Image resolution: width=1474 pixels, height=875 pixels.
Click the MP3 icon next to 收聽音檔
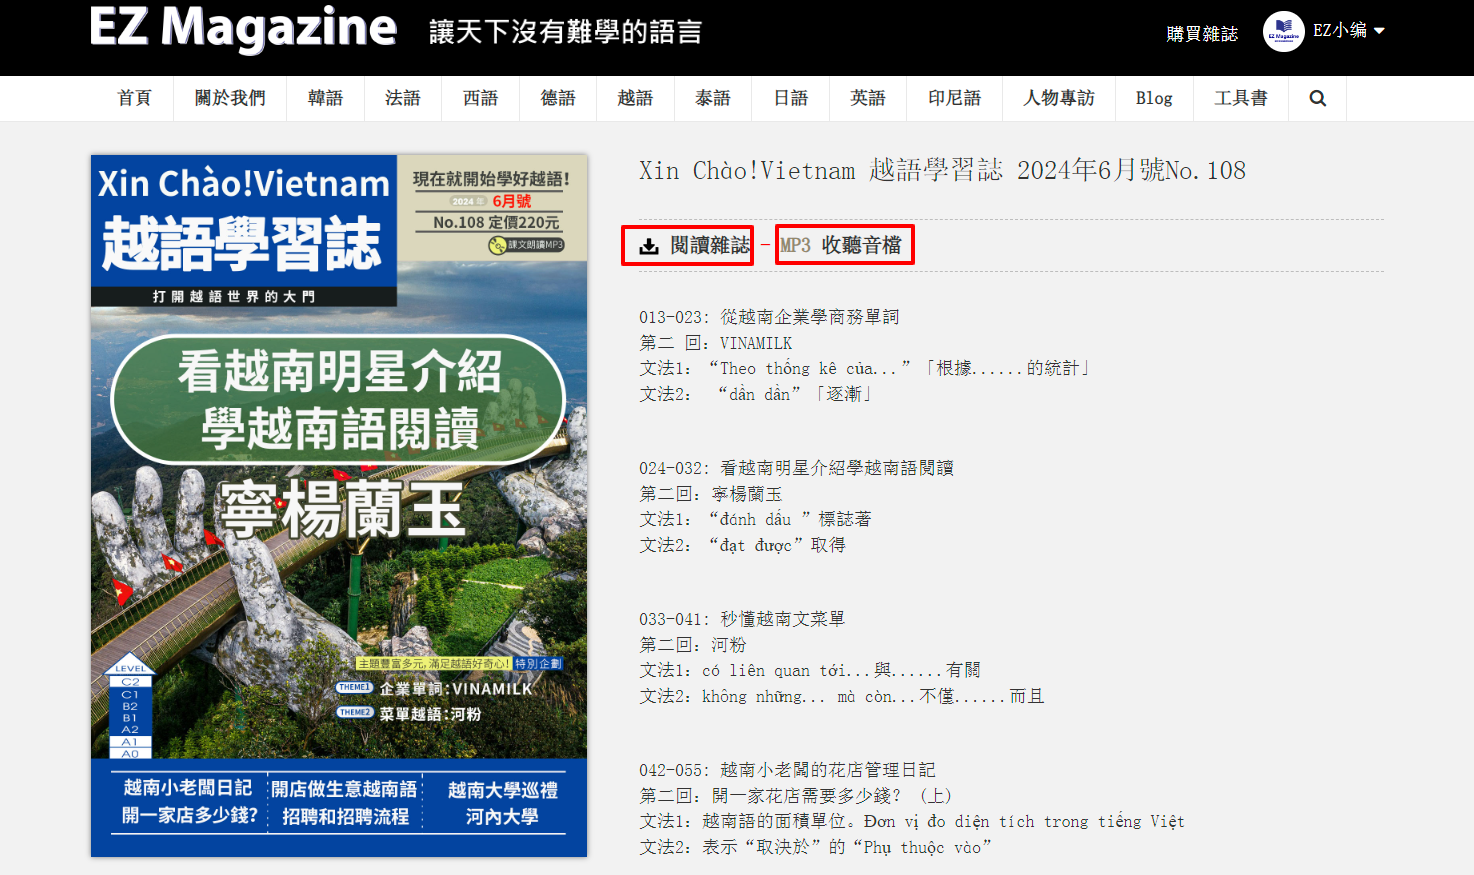(x=795, y=245)
